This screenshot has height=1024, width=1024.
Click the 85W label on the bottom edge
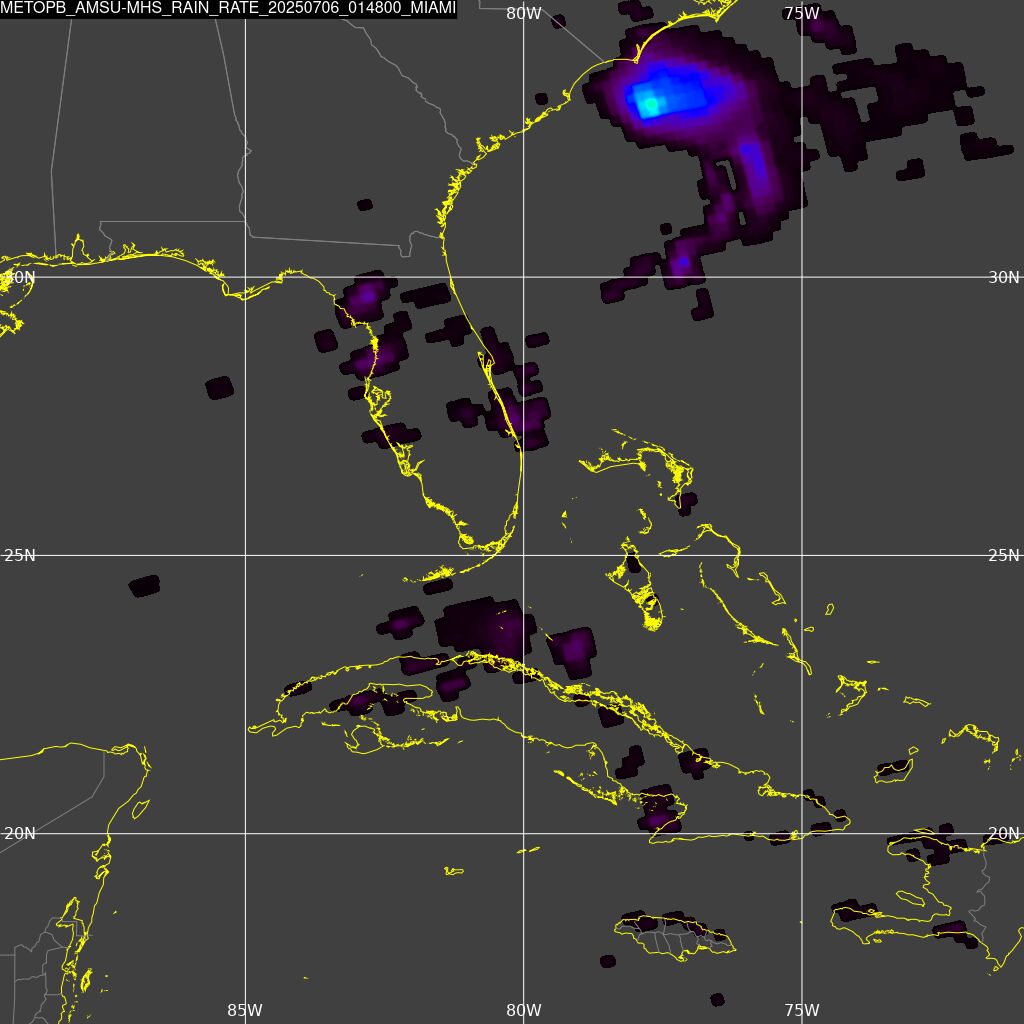point(245,1010)
